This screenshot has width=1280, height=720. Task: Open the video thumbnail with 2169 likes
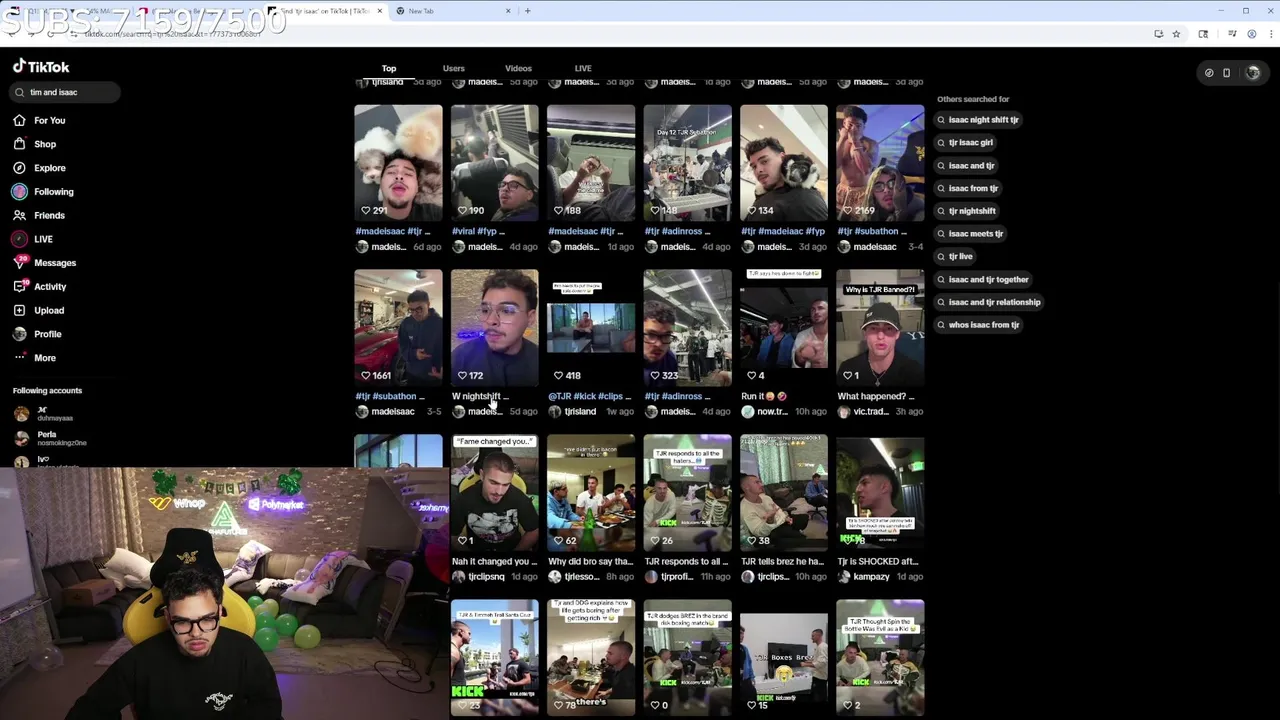[880, 162]
